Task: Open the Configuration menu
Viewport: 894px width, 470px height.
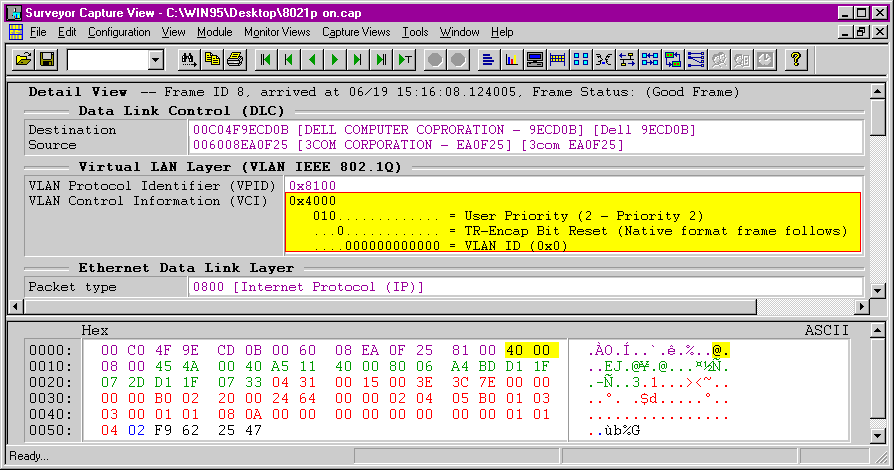Action: pos(119,32)
